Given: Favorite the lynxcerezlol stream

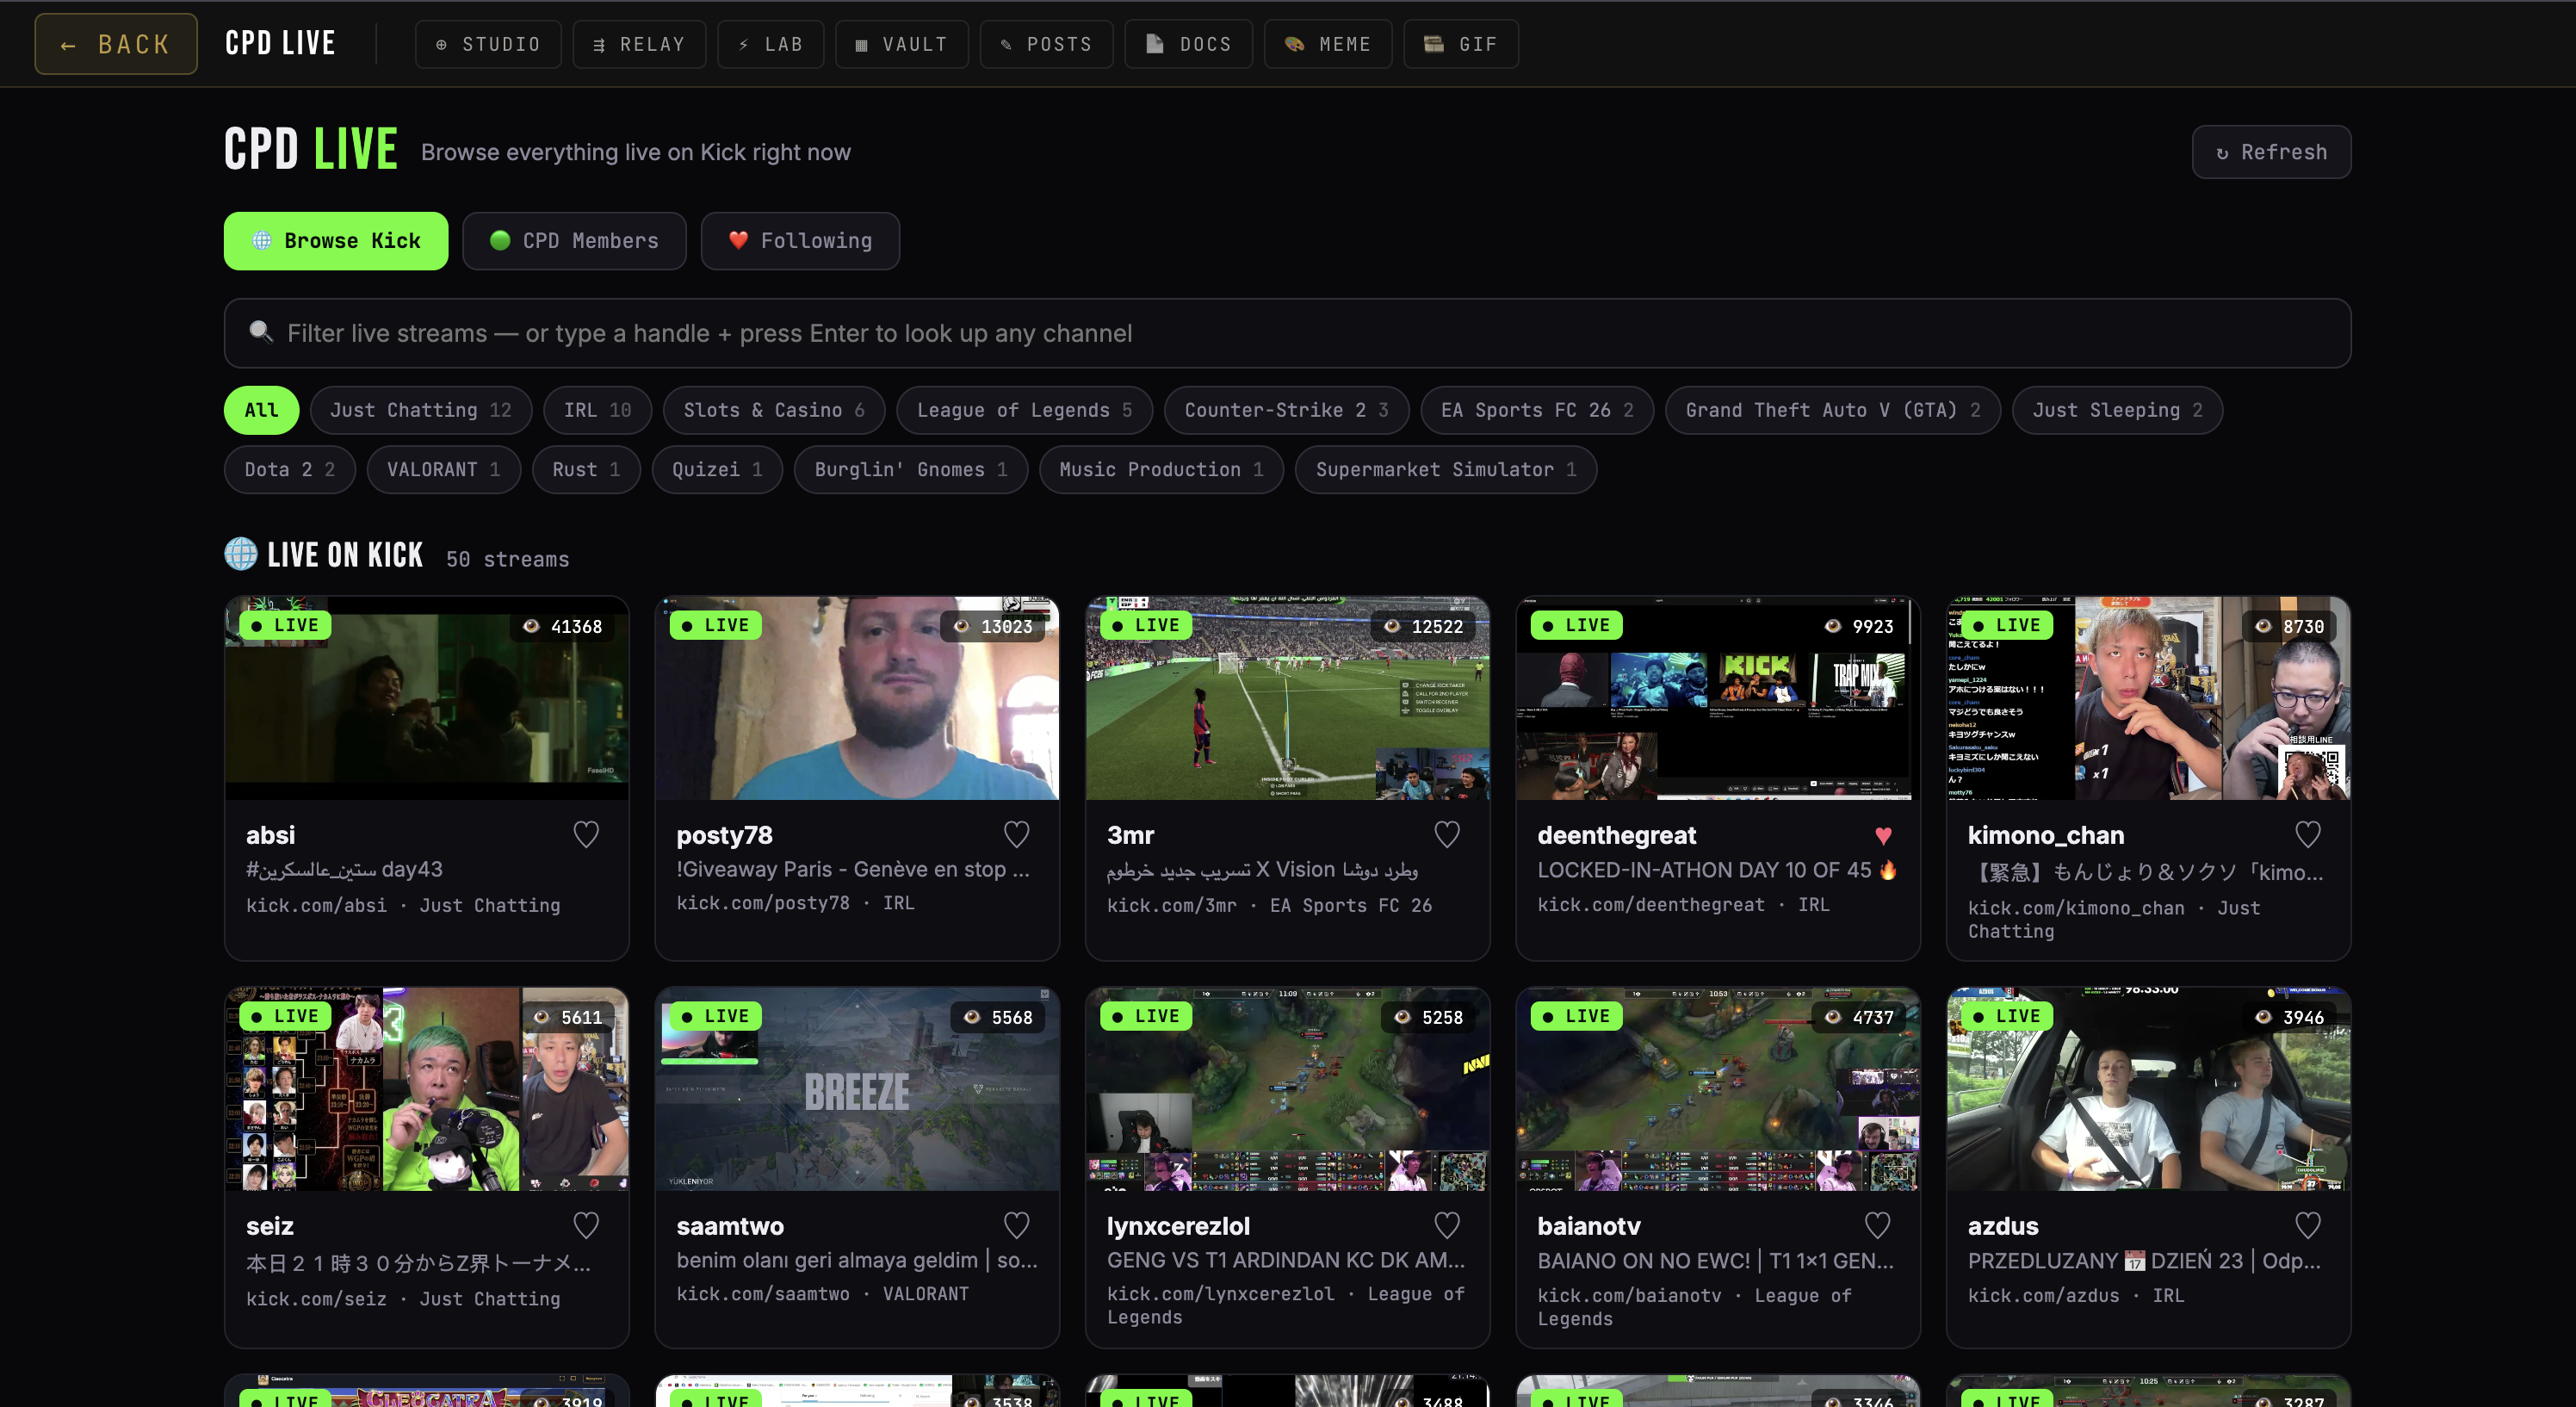Looking at the screenshot, I should [x=1447, y=1225].
